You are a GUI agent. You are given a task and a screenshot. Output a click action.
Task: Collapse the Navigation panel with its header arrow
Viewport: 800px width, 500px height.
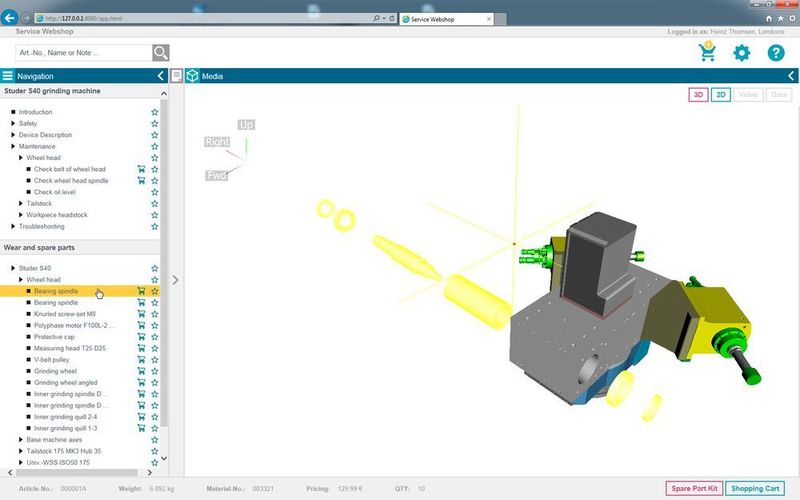(x=160, y=76)
